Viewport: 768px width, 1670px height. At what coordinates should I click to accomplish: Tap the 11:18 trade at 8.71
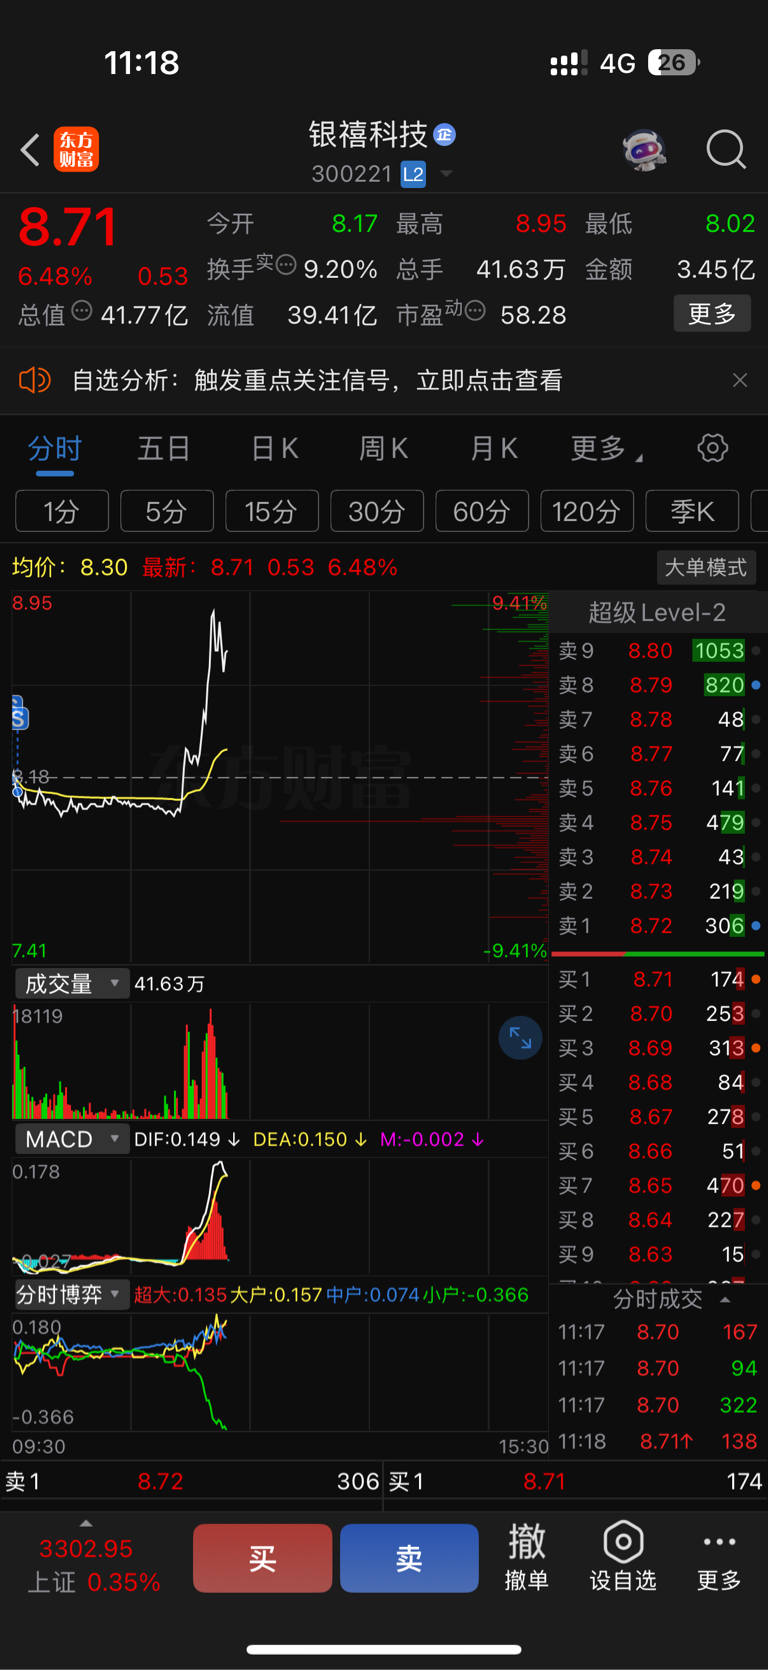[x=658, y=1442]
